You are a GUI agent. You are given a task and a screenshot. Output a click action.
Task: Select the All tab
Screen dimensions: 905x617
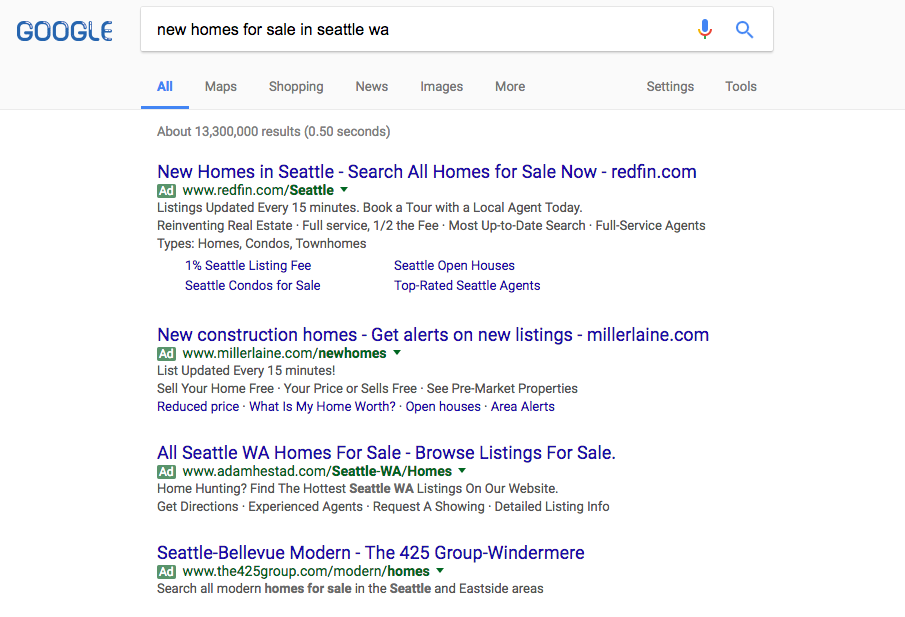click(164, 87)
